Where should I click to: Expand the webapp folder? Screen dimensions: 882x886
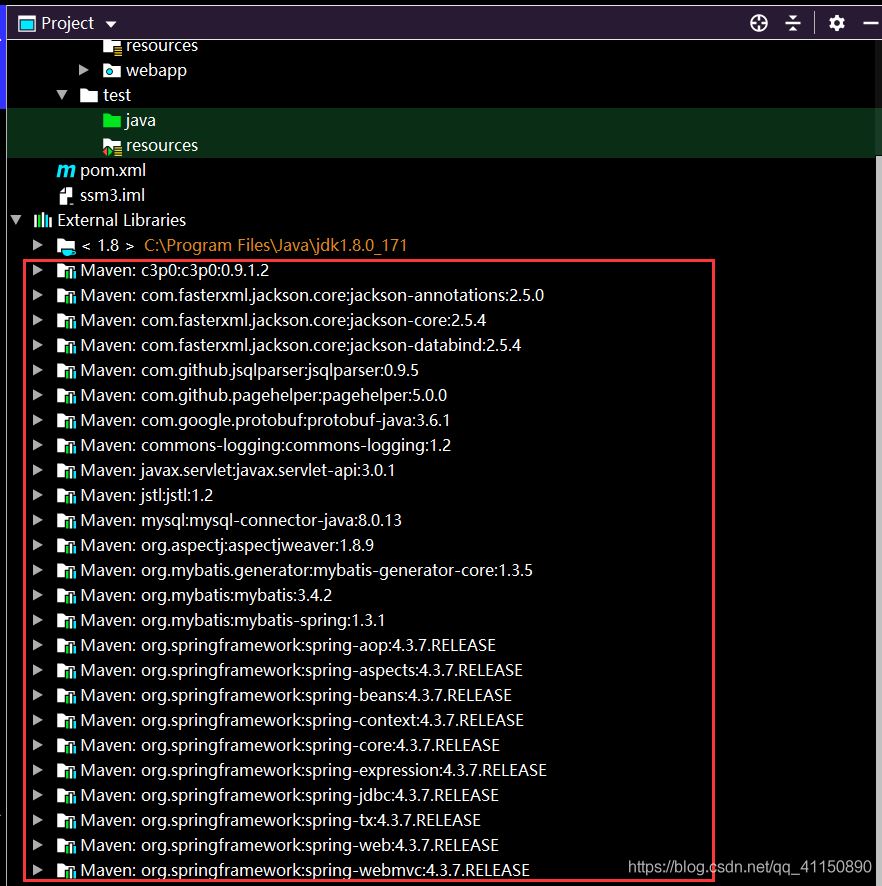point(85,71)
